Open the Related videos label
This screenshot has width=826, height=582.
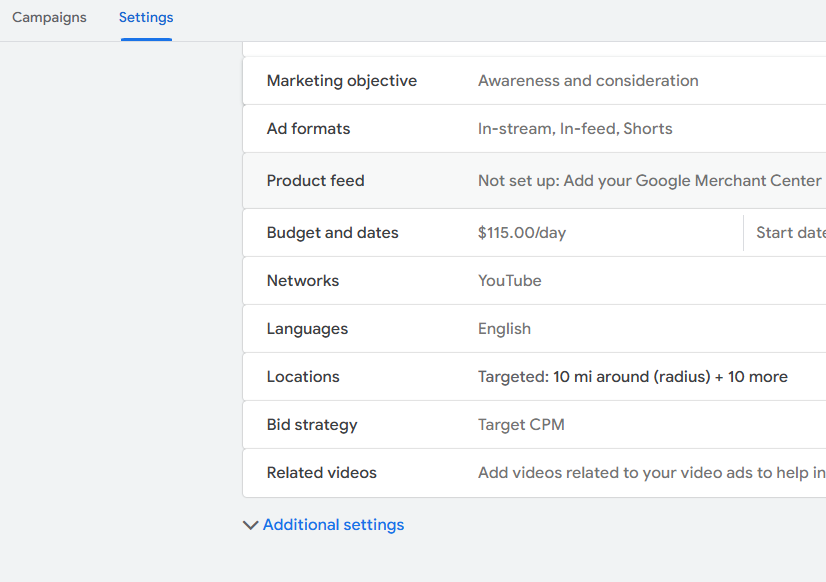pos(321,473)
